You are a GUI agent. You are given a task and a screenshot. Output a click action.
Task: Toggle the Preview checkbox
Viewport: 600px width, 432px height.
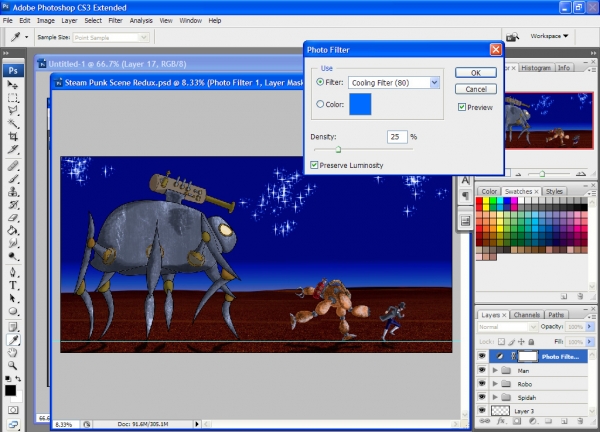click(462, 107)
